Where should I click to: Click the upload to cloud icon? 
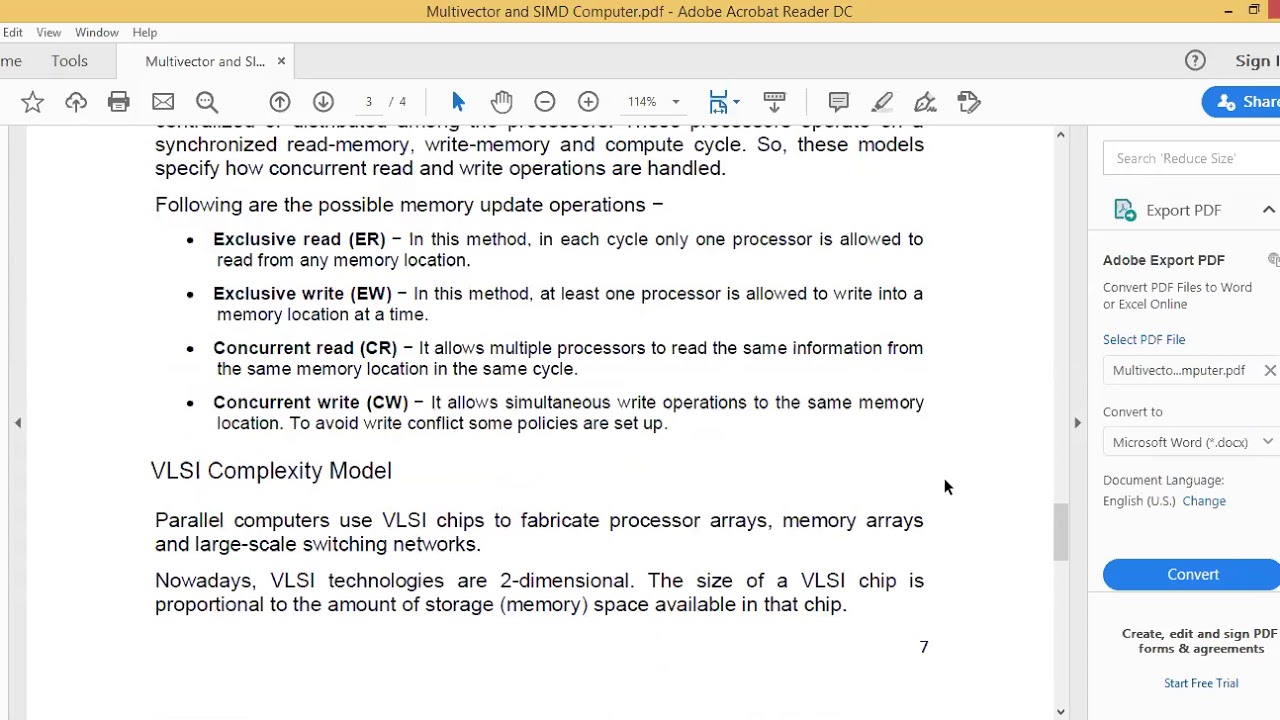76,102
